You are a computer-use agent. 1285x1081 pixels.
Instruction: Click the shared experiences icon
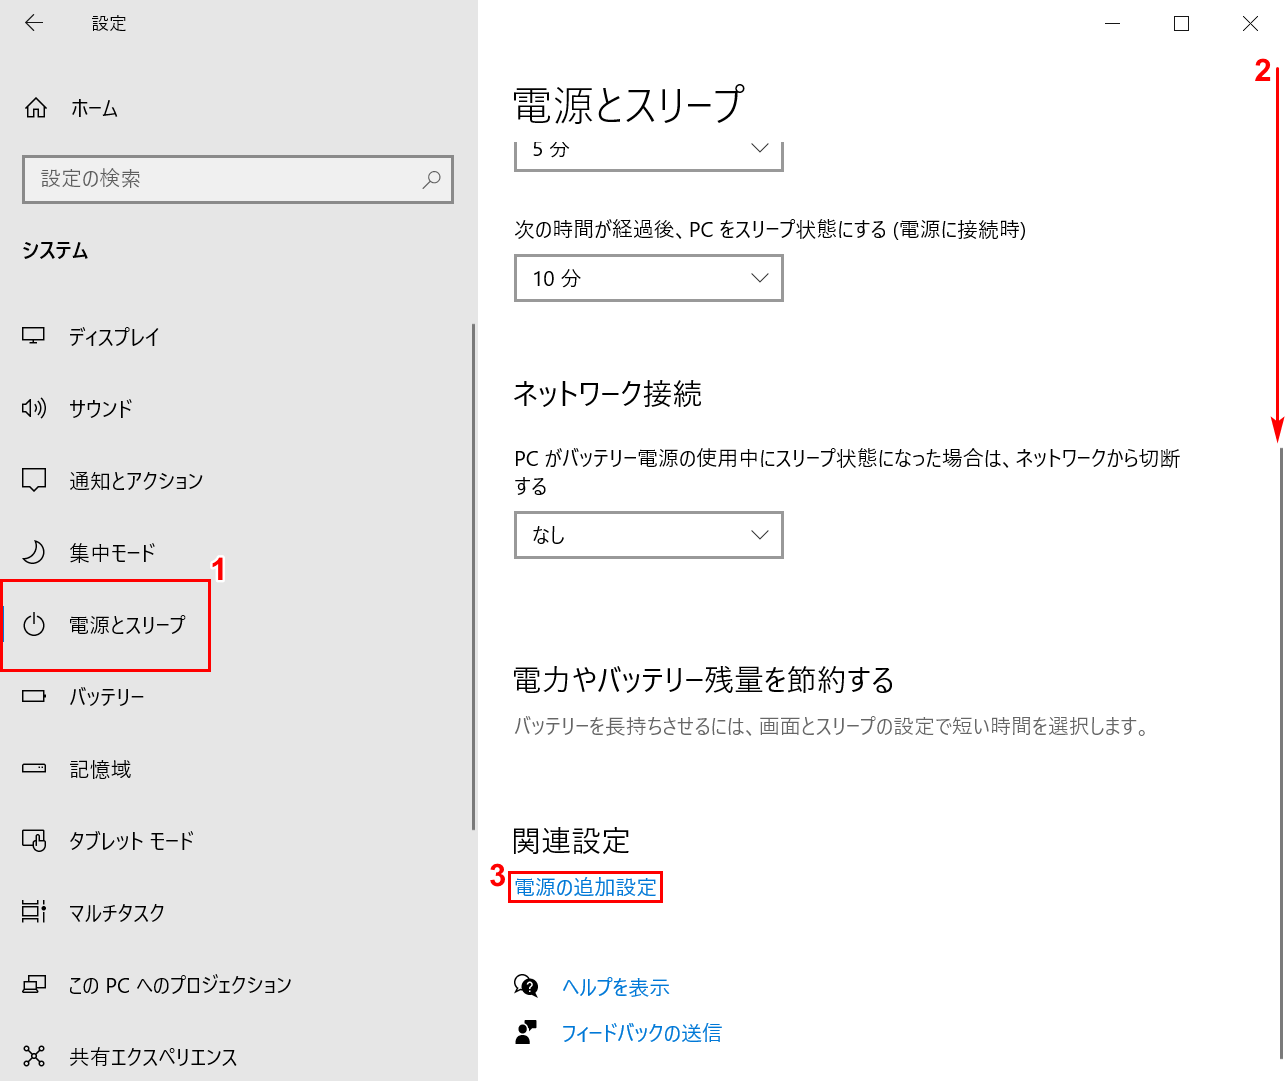click(34, 1056)
